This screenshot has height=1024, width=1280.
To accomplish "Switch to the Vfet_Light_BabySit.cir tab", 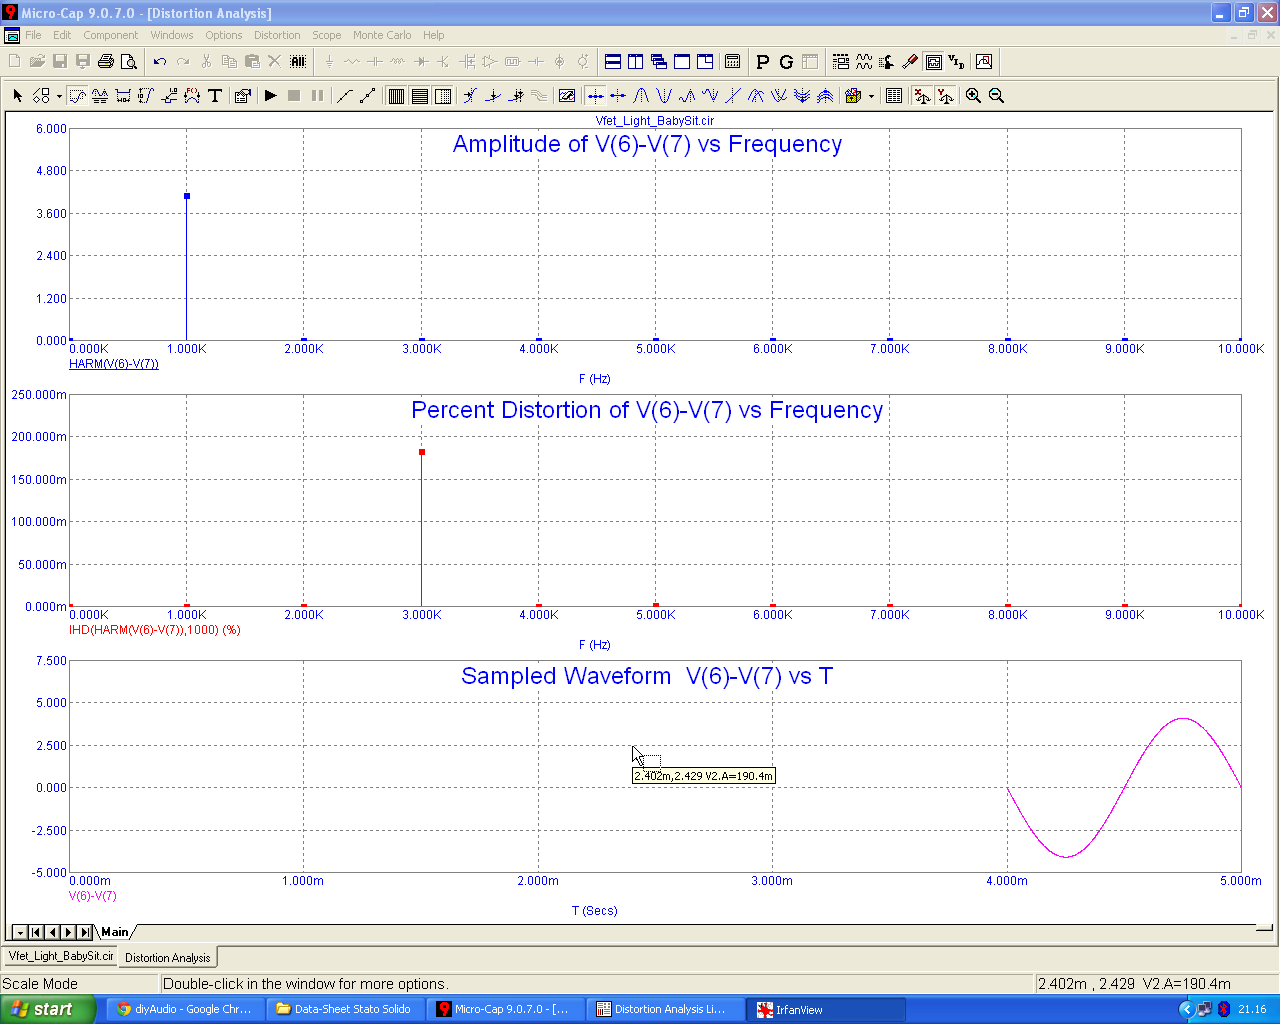I will tap(61, 956).
